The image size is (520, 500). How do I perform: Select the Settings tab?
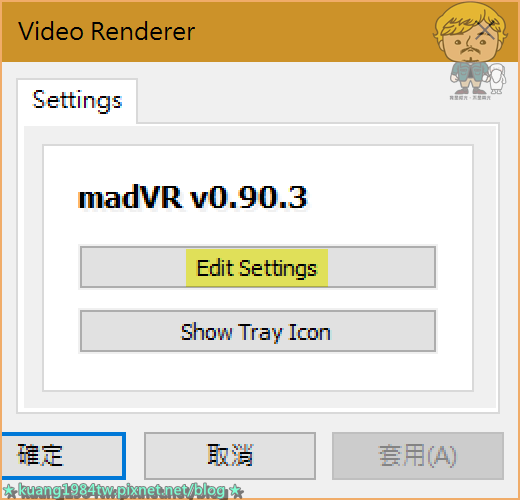[x=77, y=101]
